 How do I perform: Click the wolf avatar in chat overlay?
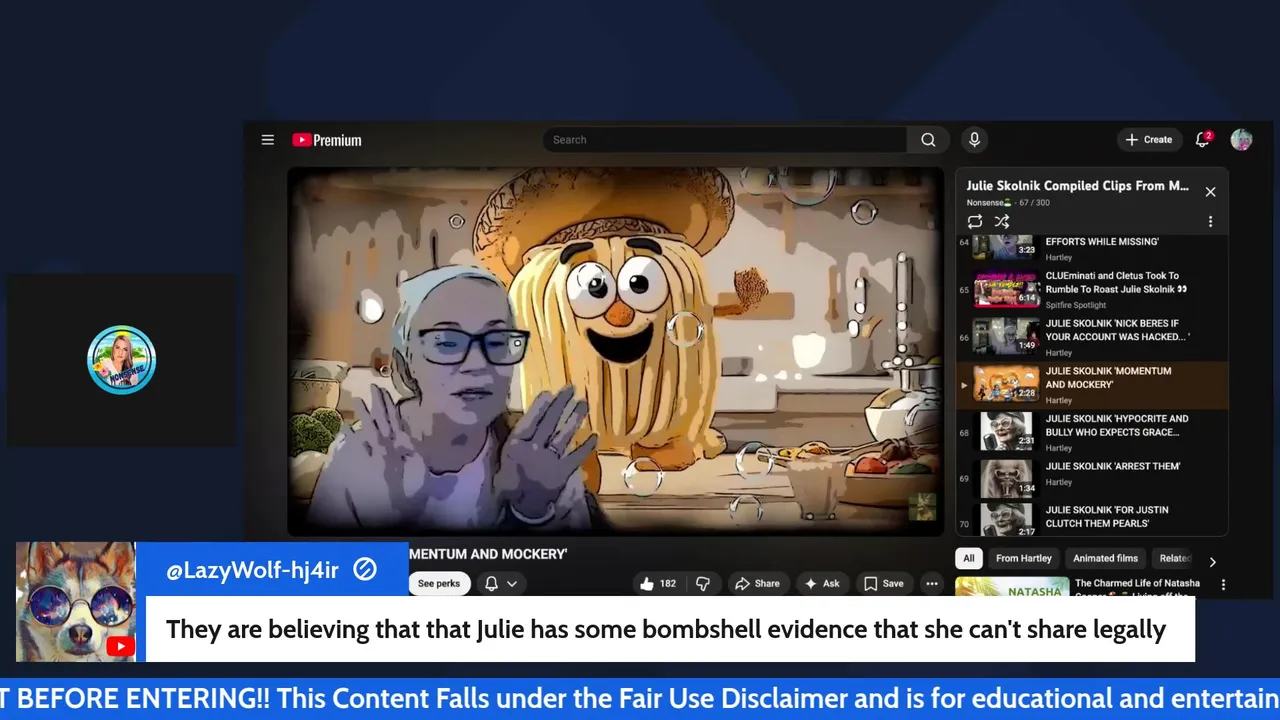(76, 602)
